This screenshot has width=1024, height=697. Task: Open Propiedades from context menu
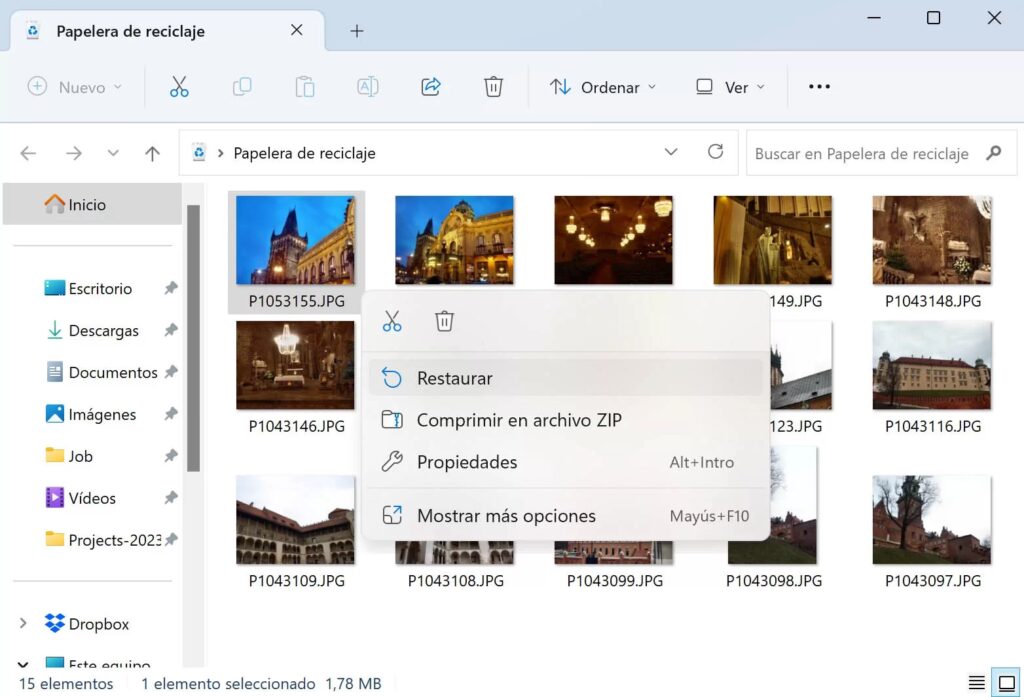pyautogui.click(x=467, y=462)
